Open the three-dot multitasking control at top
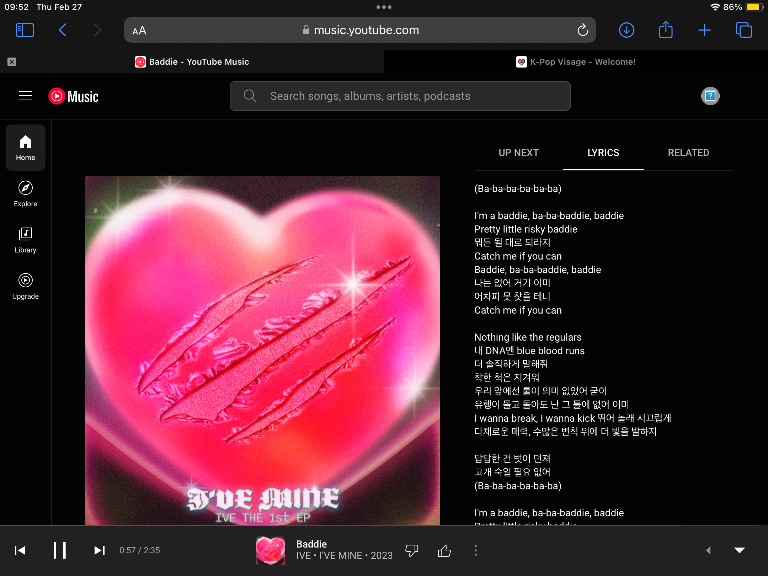 point(384,7)
